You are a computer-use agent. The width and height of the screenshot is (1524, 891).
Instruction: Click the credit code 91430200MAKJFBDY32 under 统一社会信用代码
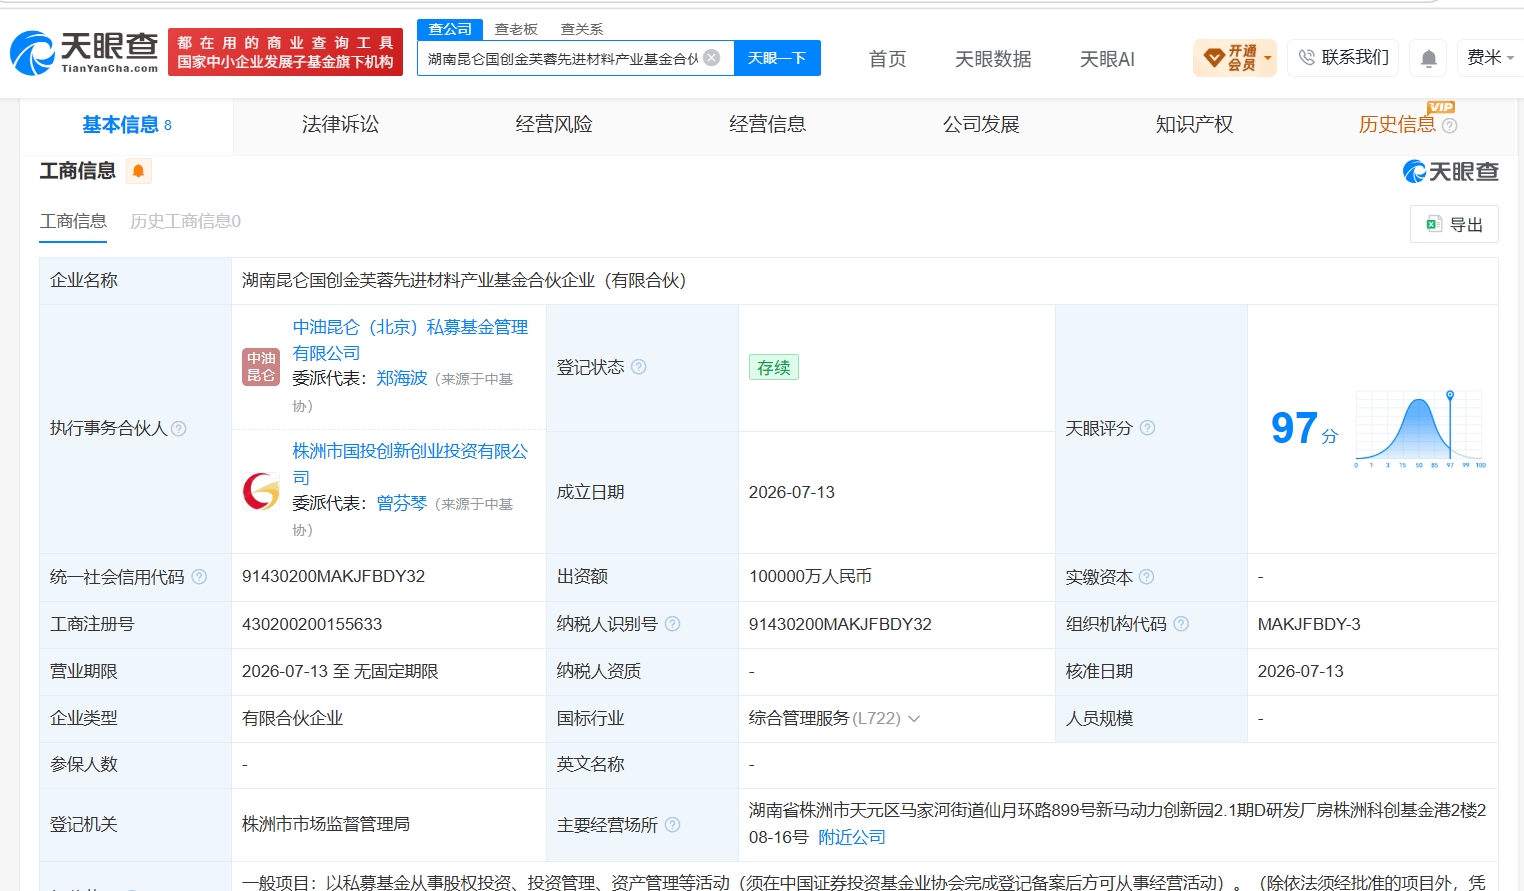[333, 577]
